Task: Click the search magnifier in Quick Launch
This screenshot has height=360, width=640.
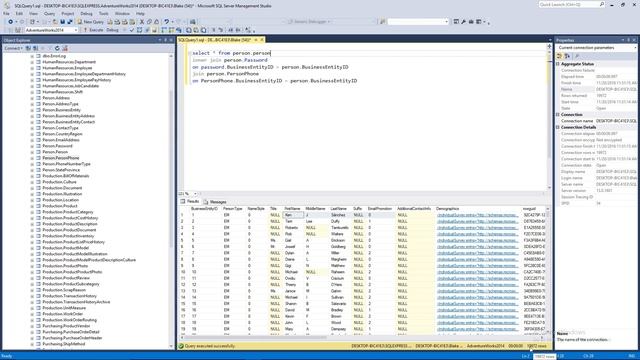Action: [602, 4]
